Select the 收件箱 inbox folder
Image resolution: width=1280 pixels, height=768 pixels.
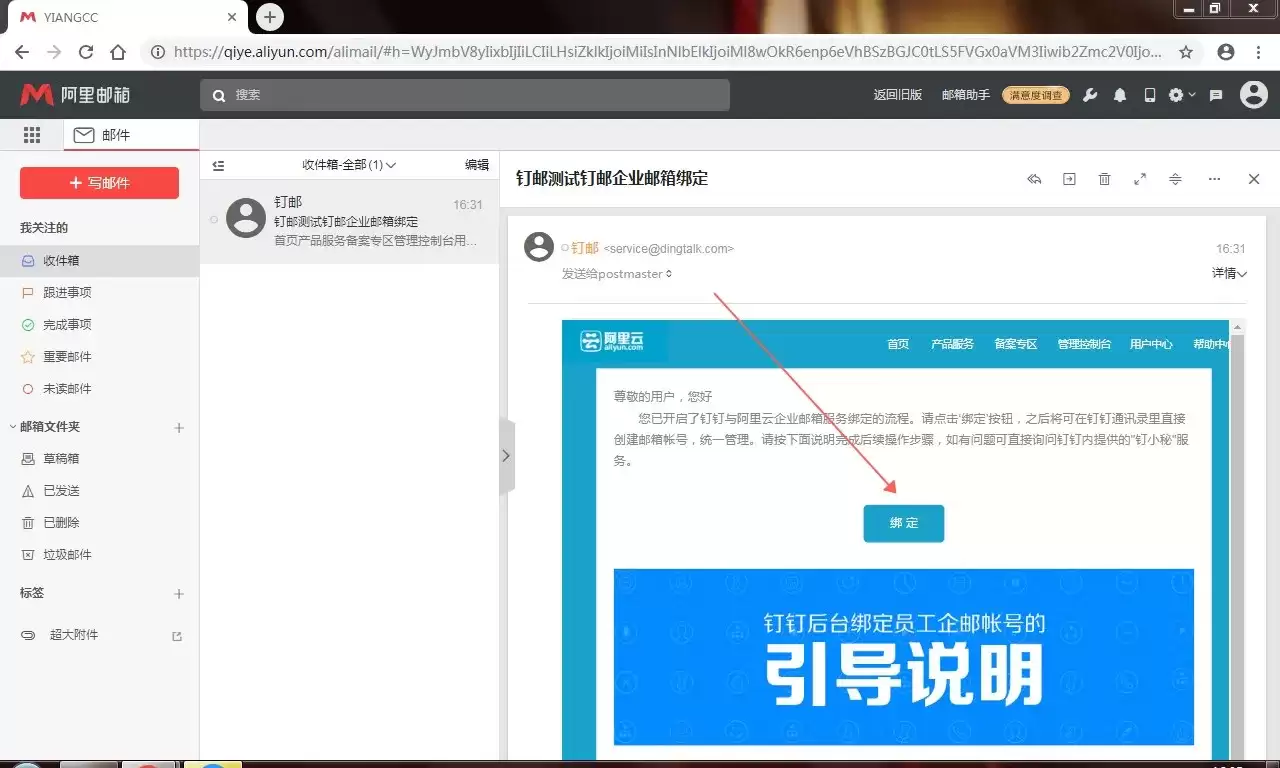point(100,261)
